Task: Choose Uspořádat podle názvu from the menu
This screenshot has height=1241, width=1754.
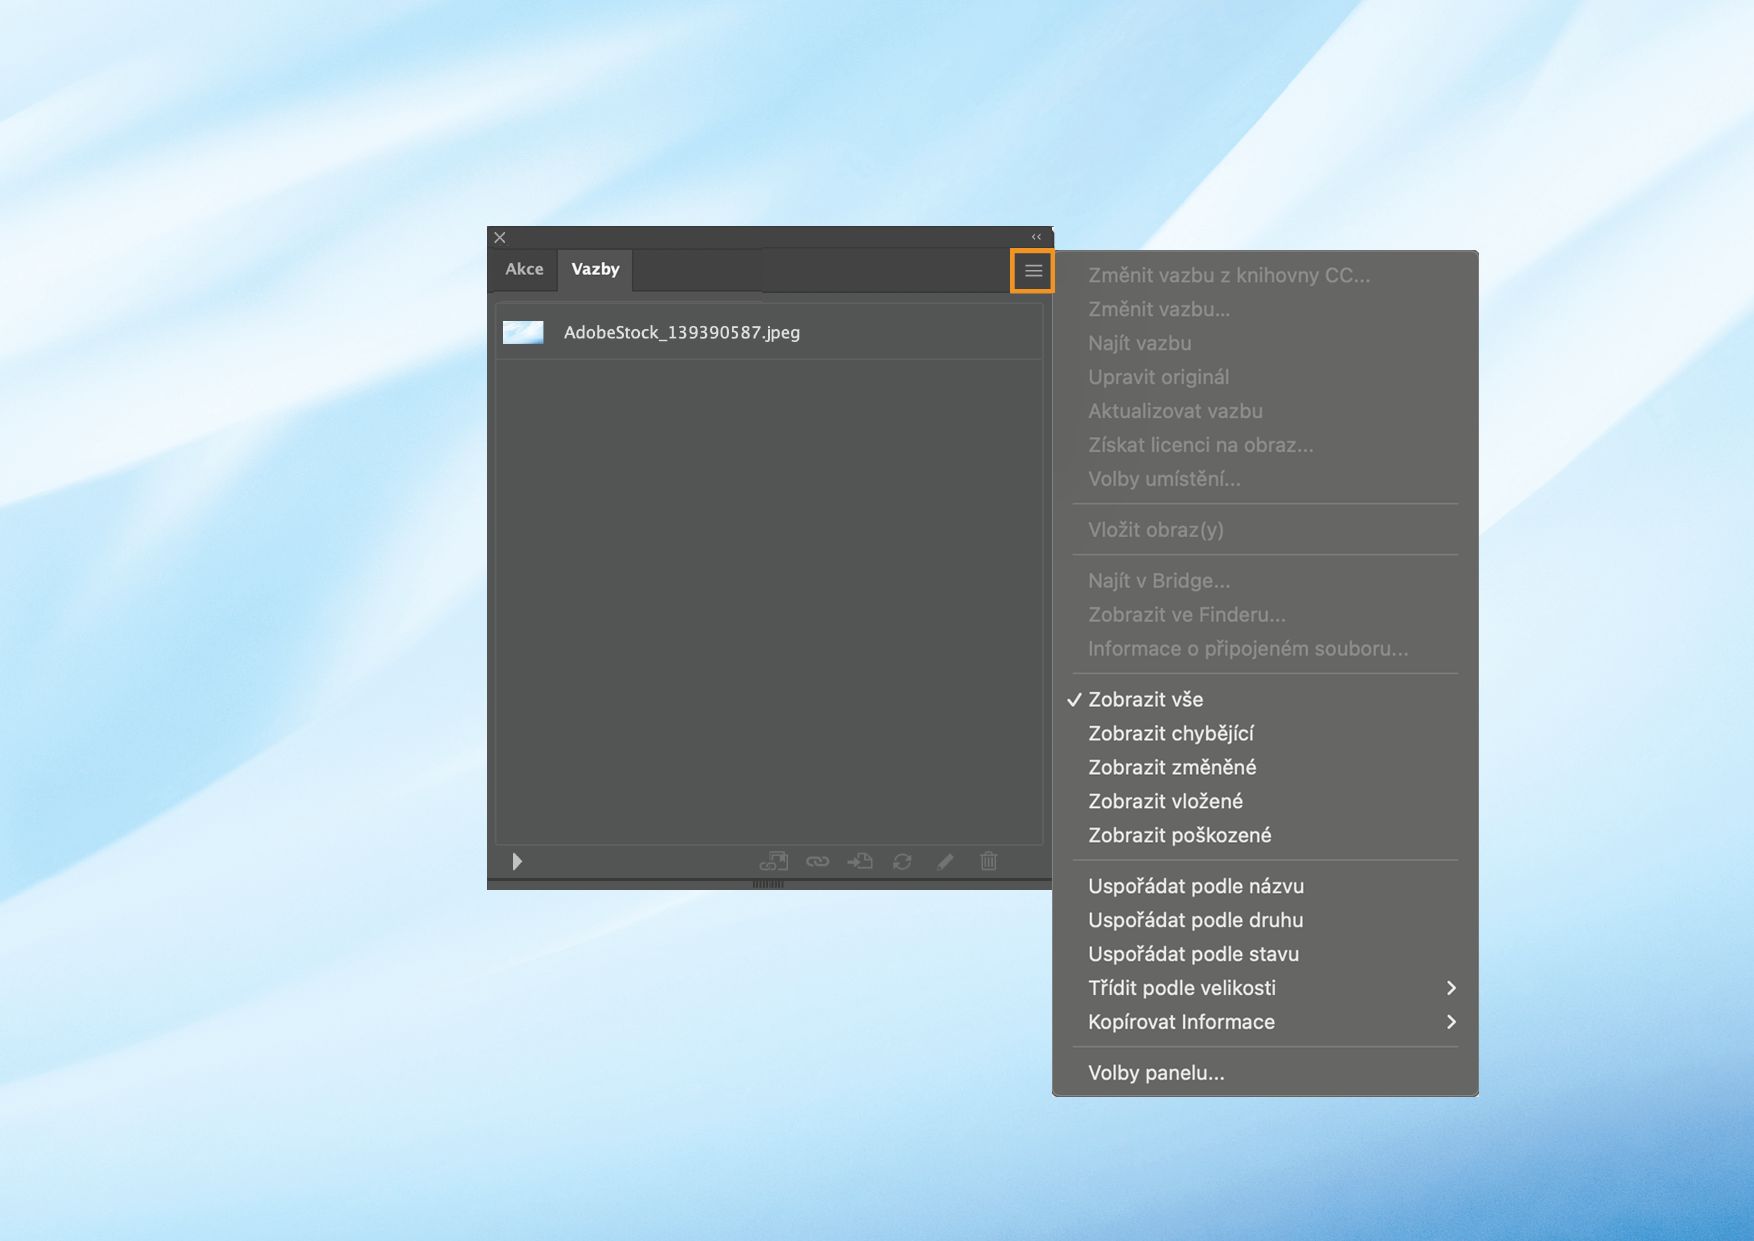Action: [x=1196, y=886]
